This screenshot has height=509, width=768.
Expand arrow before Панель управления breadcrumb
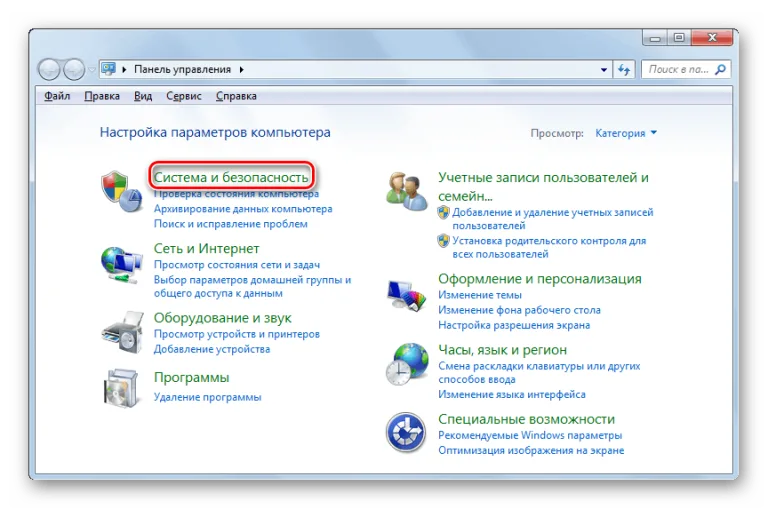pos(124,70)
